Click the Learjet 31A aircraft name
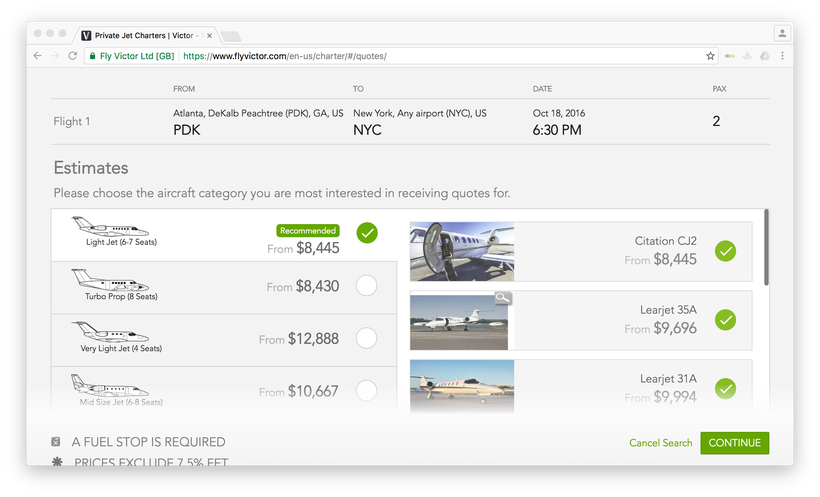This screenshot has height=497, width=820. [x=668, y=378]
